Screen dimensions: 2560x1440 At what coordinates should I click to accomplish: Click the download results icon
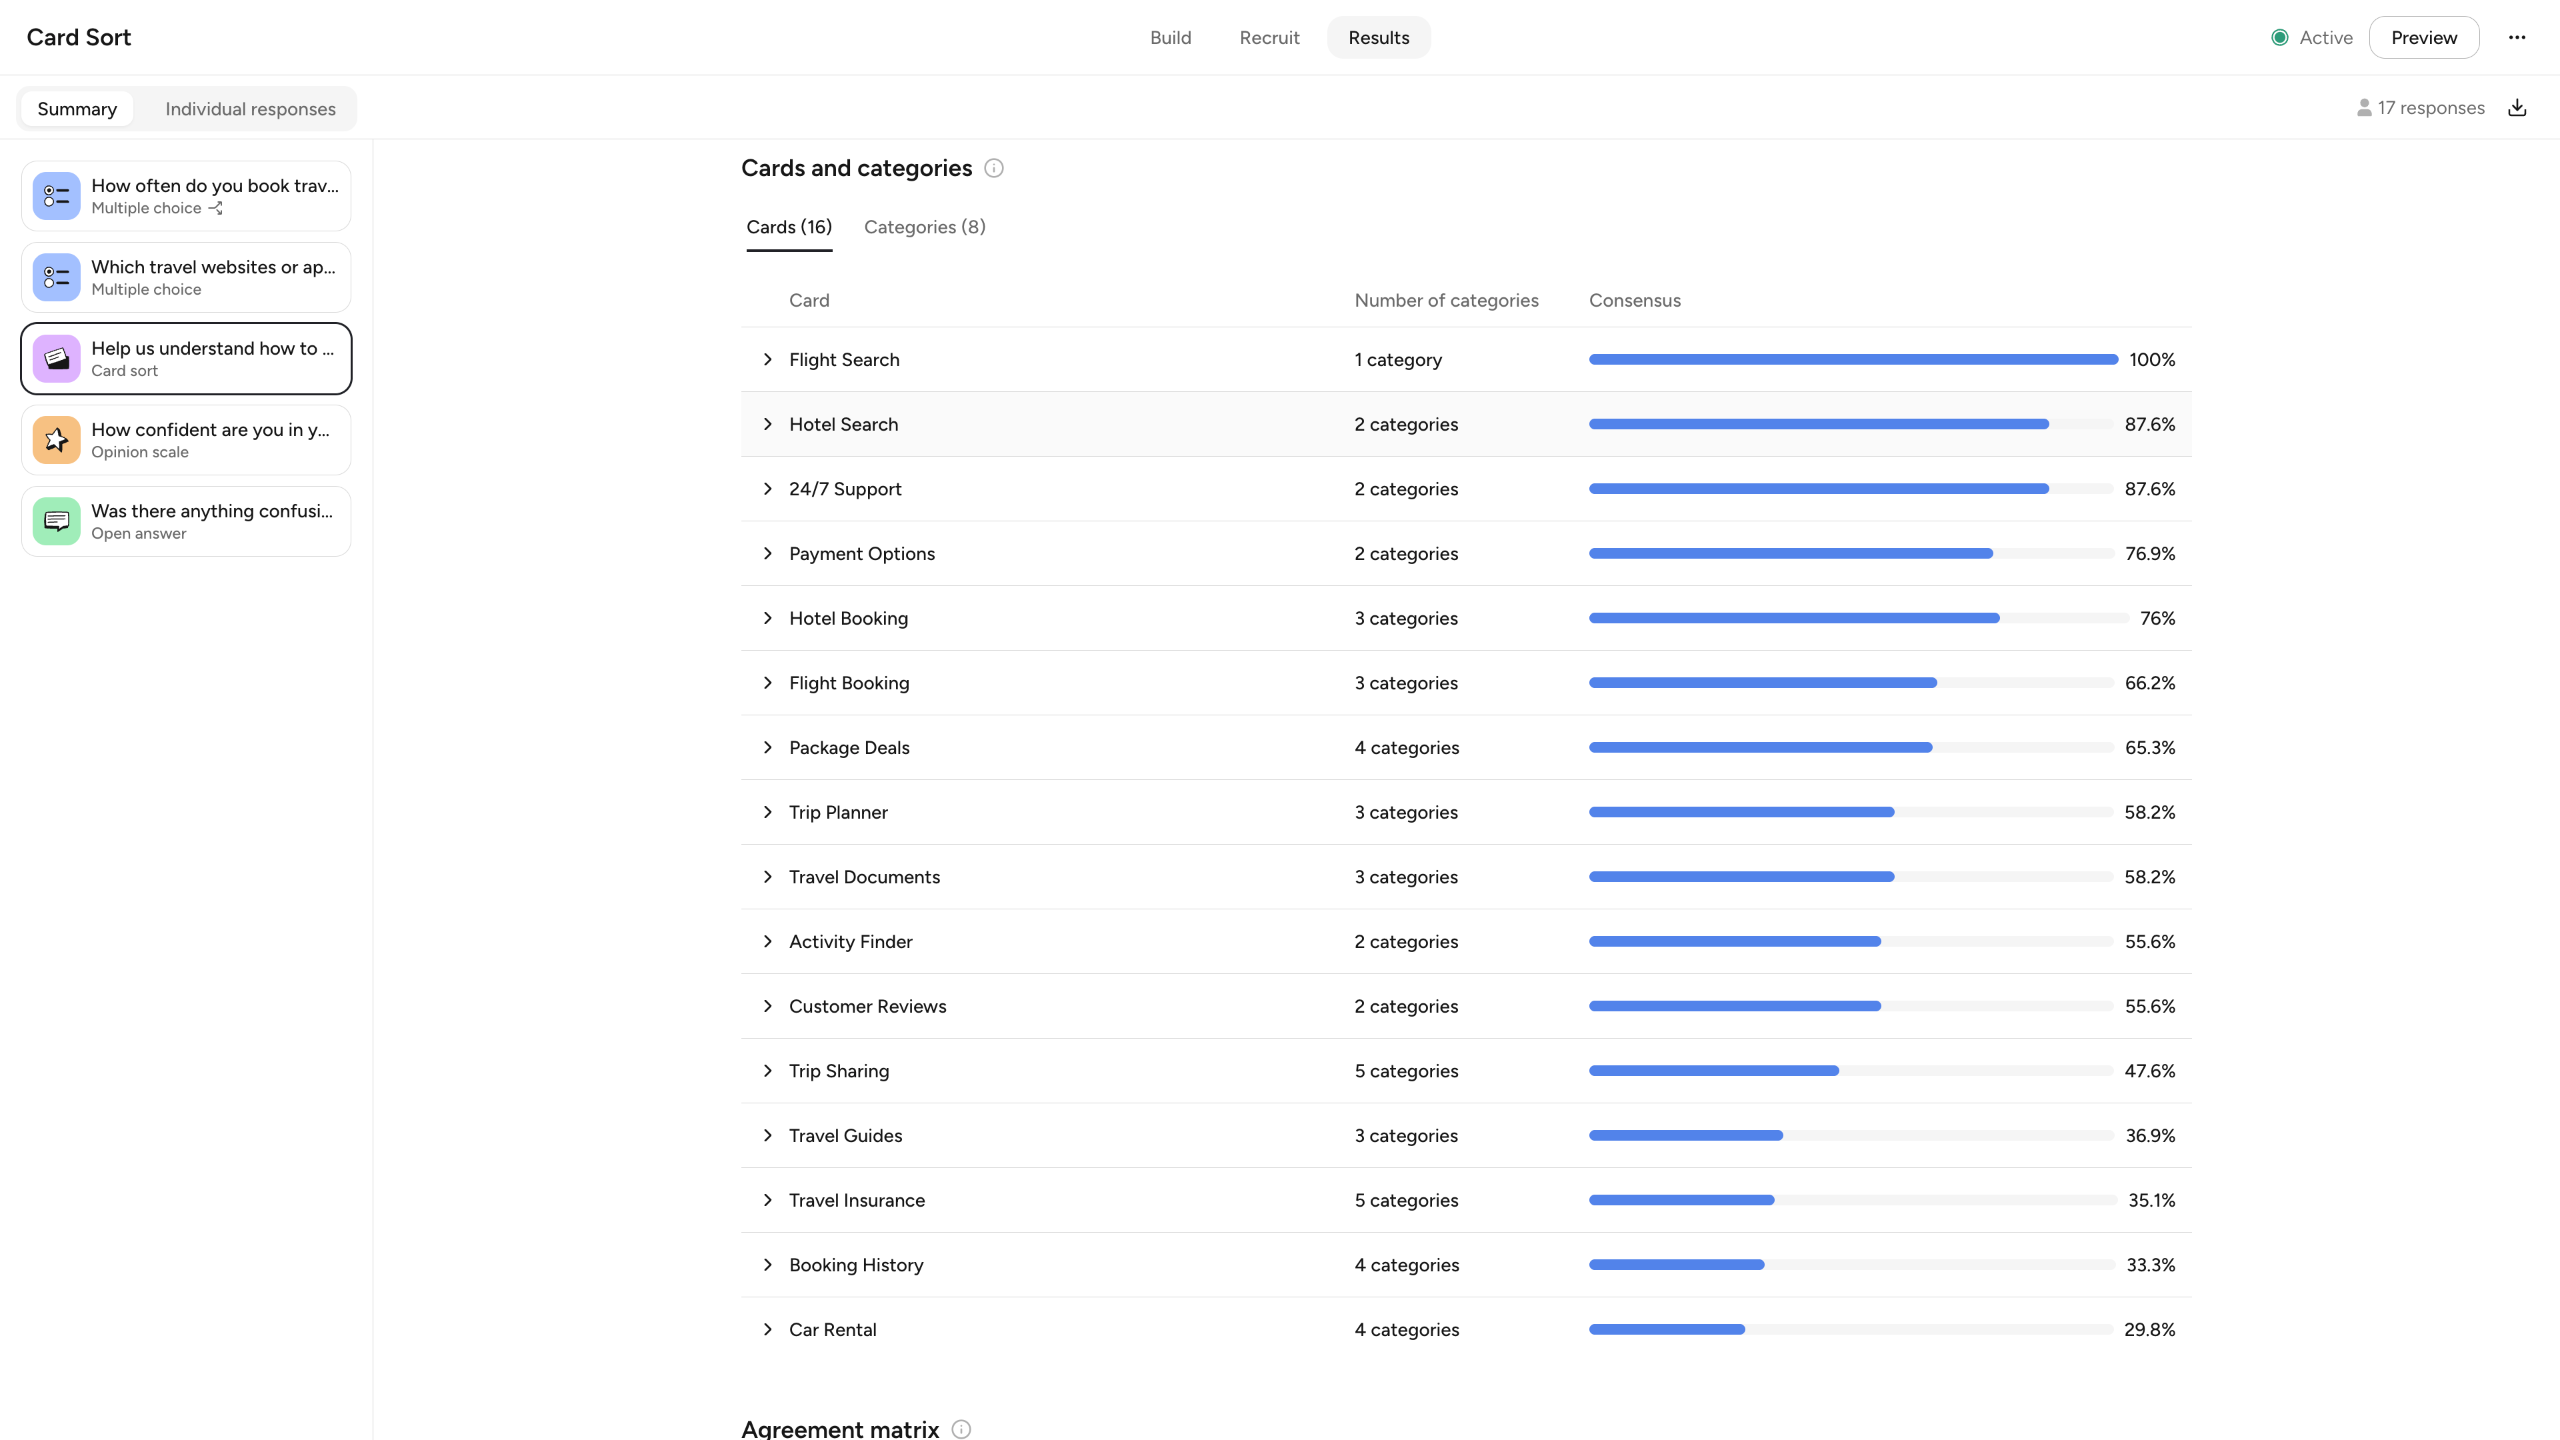pyautogui.click(x=2517, y=108)
